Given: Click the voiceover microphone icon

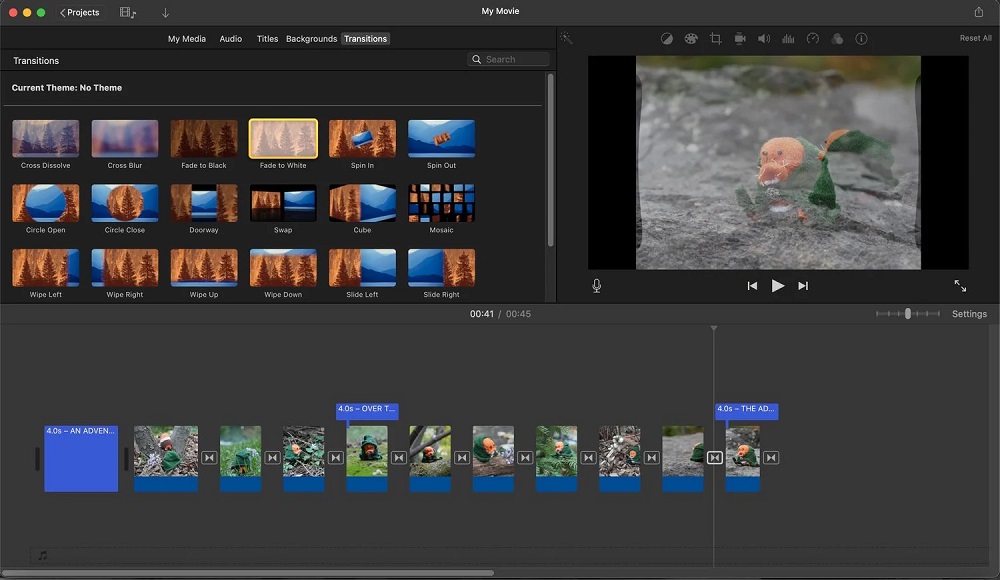Looking at the screenshot, I should coord(597,286).
